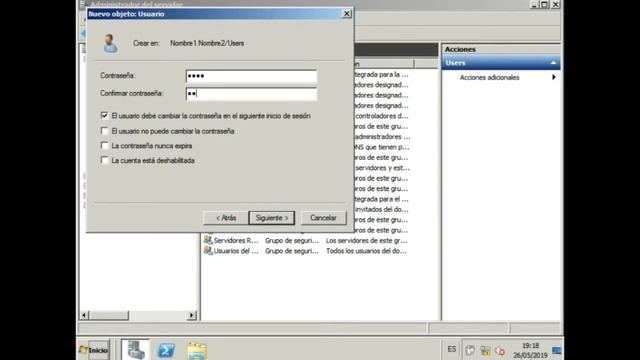Go back with the '< Atrás' button
The width and height of the screenshot is (640, 360).
pyautogui.click(x=226, y=218)
